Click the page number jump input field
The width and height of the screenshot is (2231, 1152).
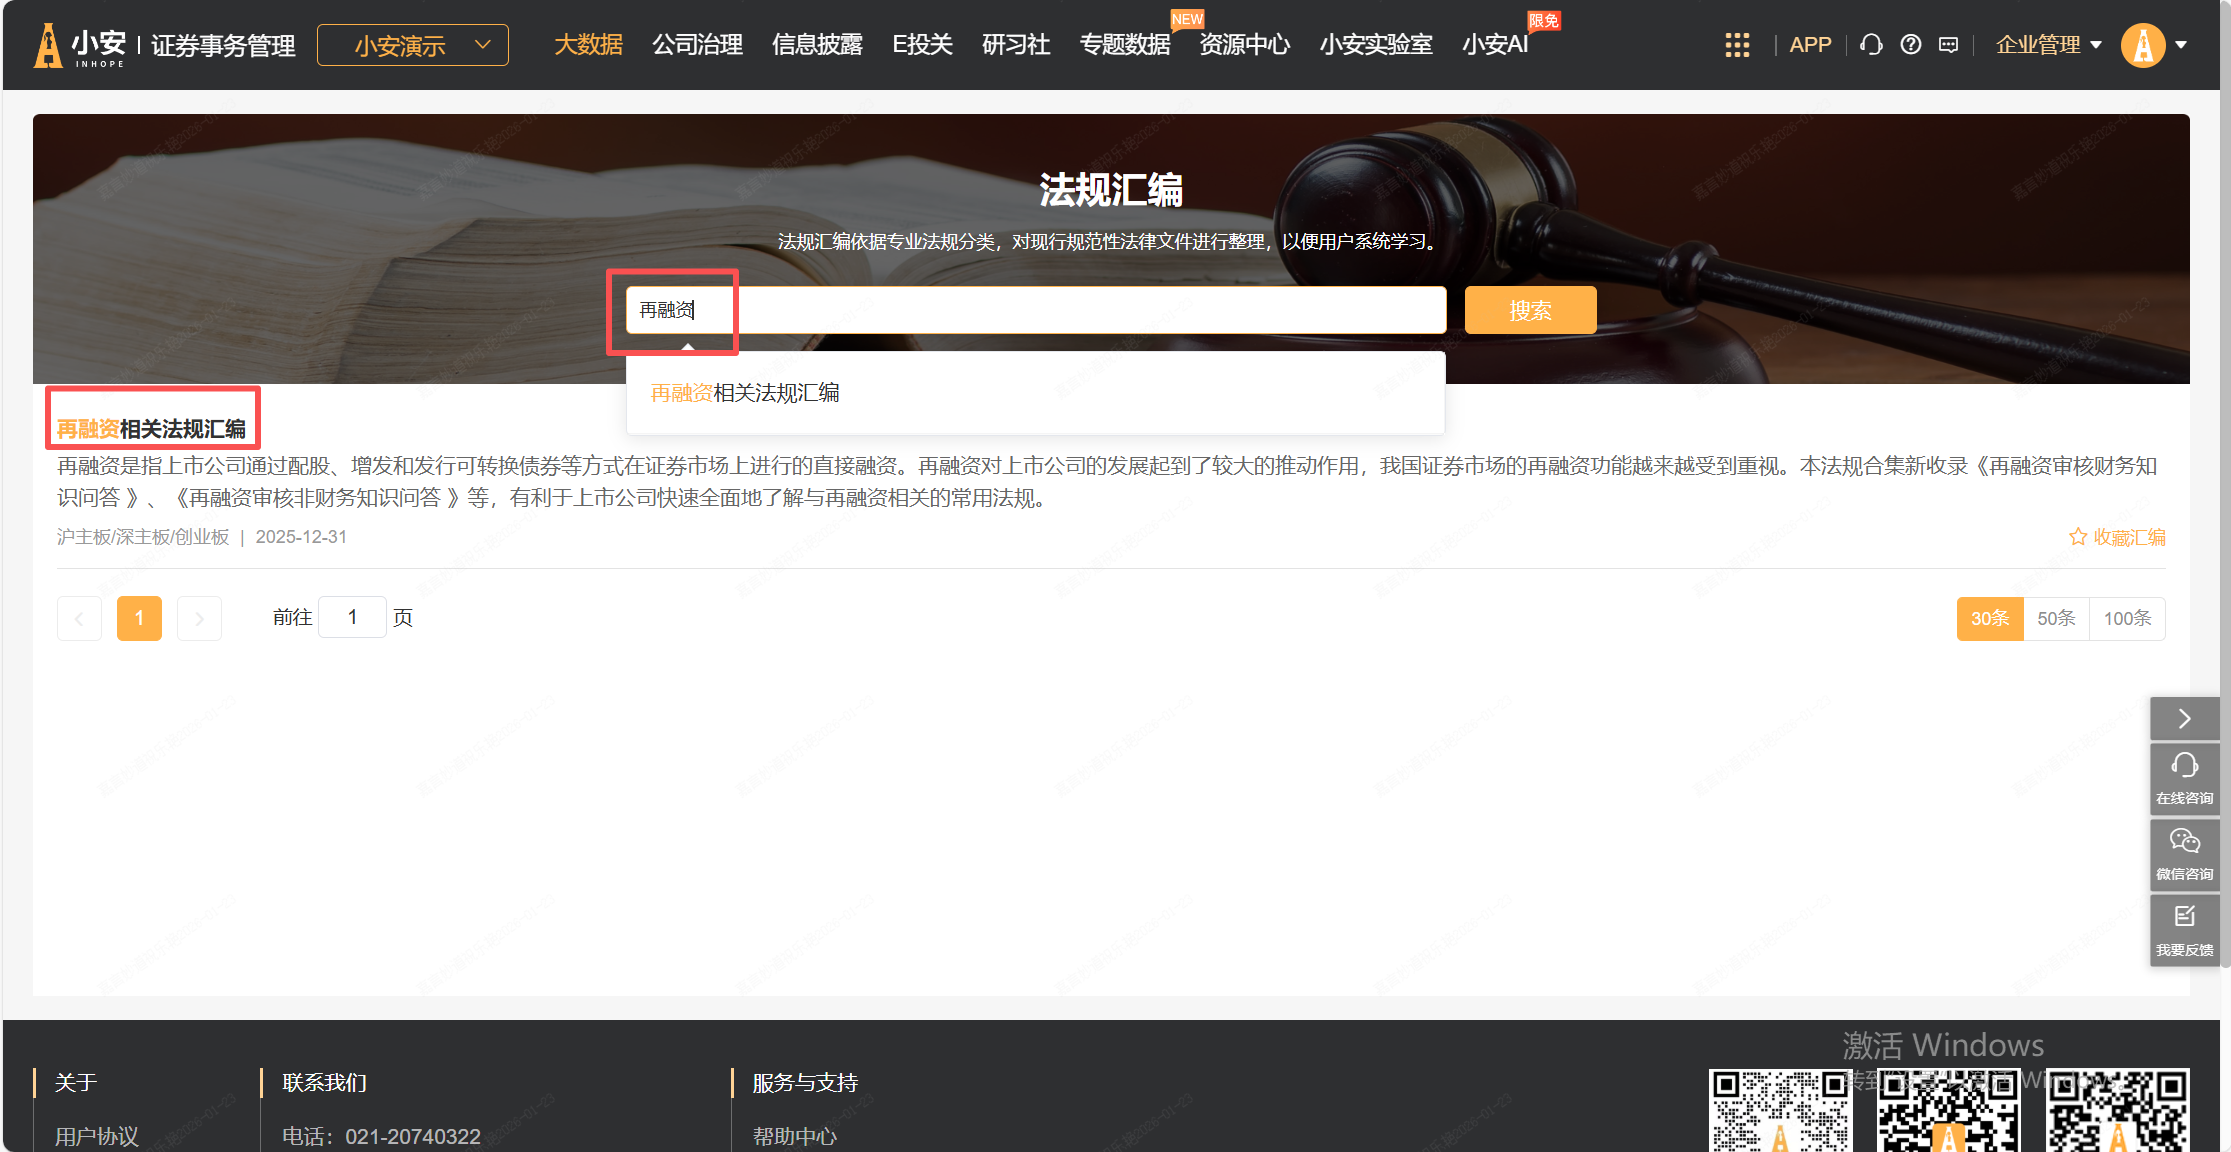(x=352, y=617)
